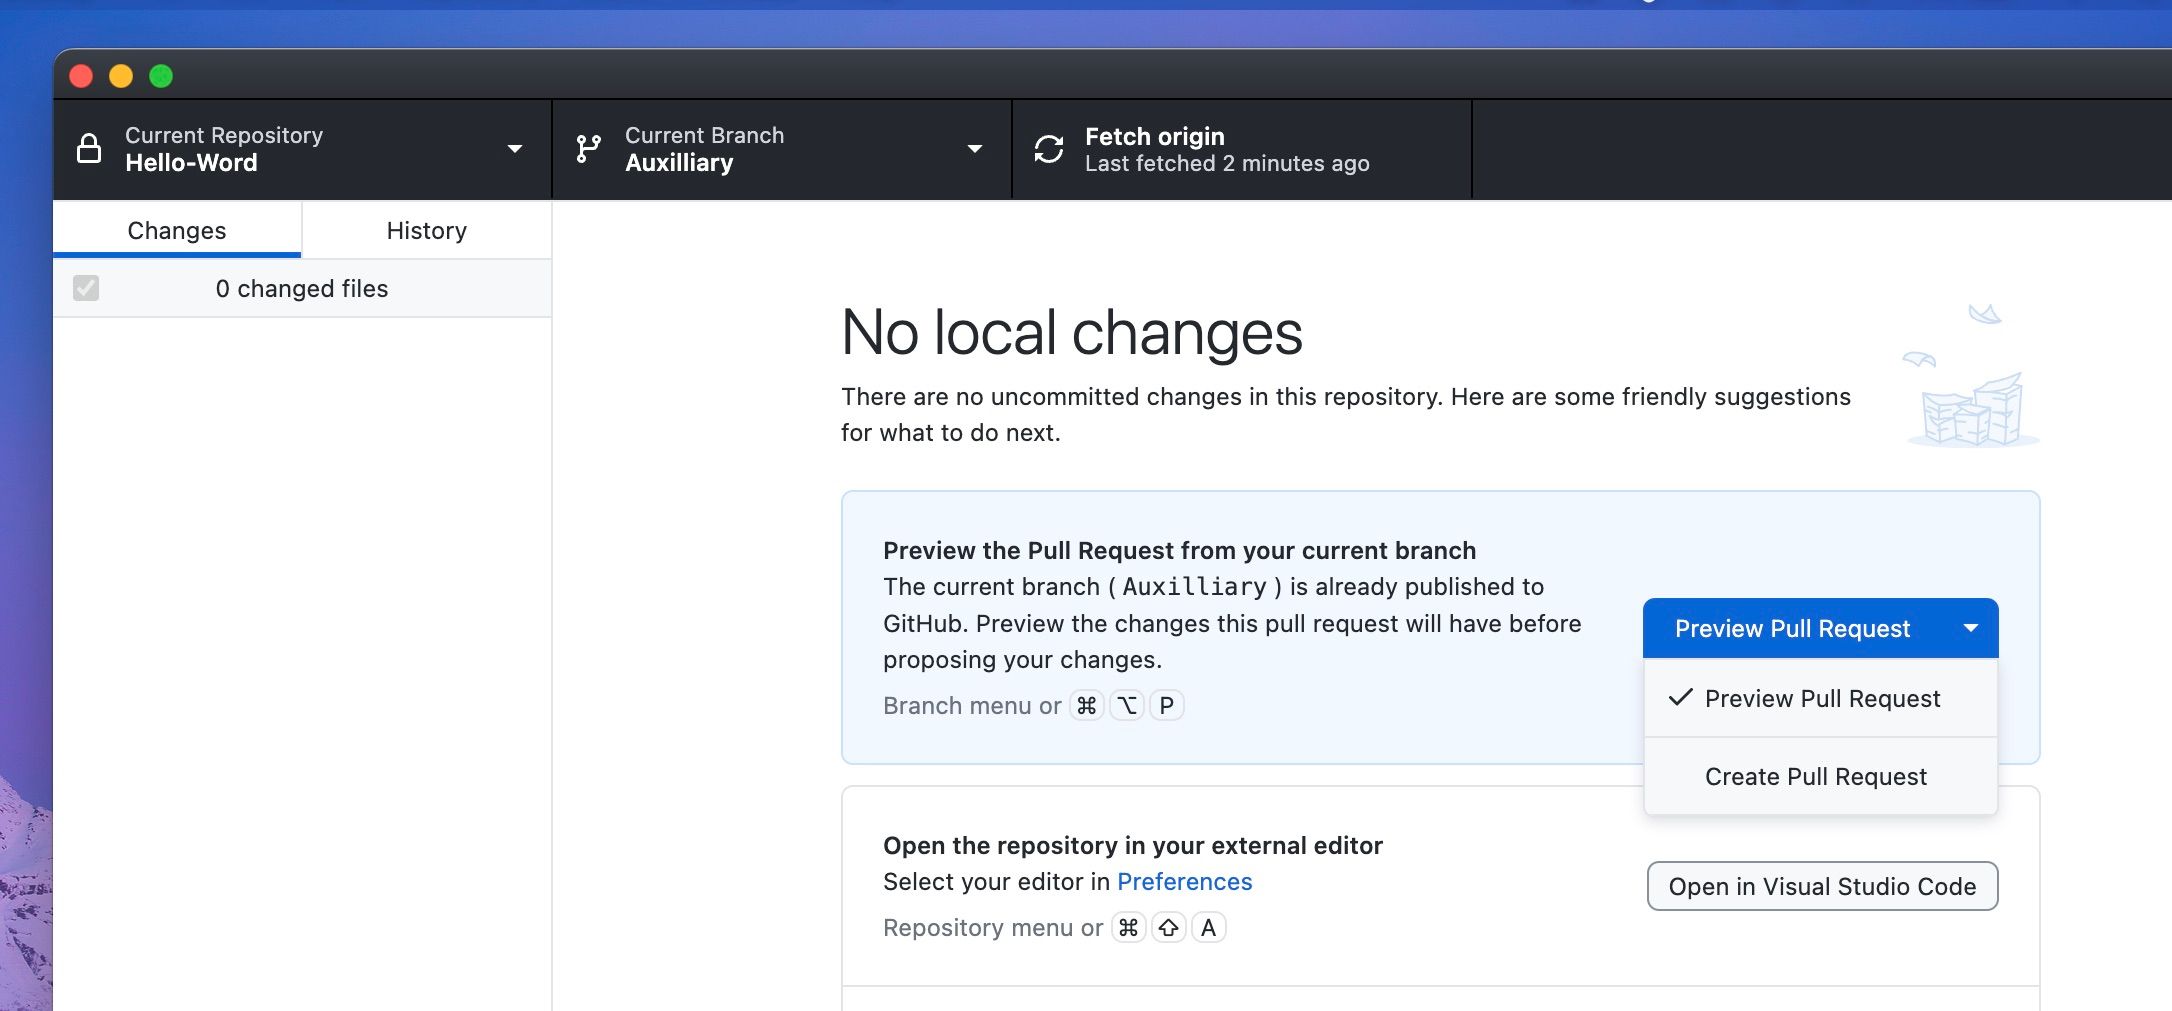The height and width of the screenshot is (1011, 2172).
Task: Toggle the checkbox above the changed files list
Action: tap(86, 288)
